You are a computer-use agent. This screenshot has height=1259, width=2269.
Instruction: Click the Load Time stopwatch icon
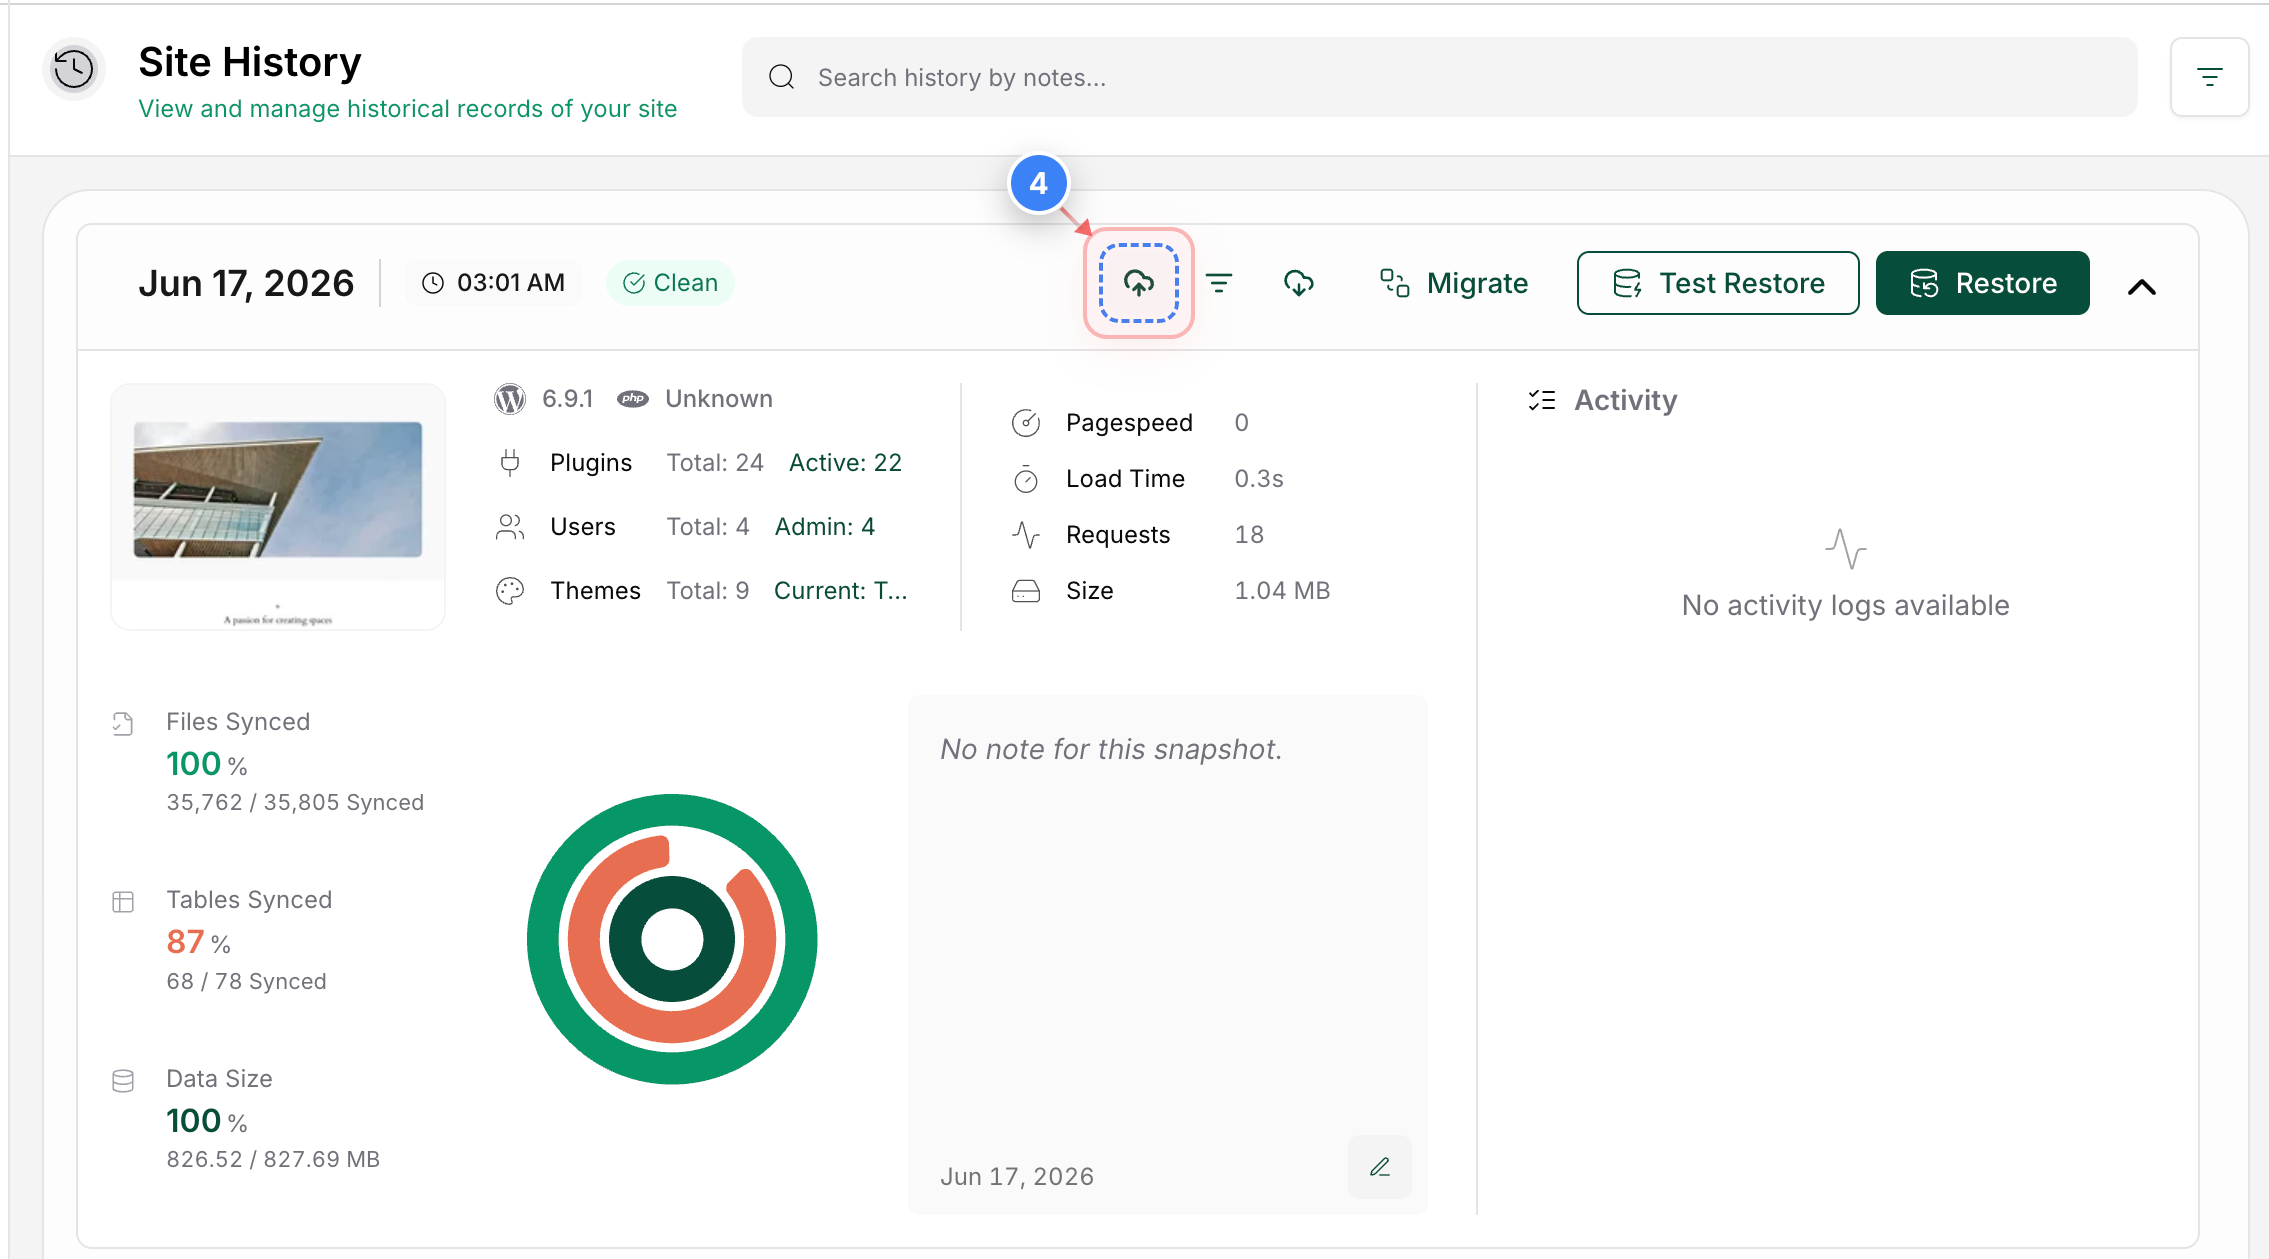coord(1026,479)
